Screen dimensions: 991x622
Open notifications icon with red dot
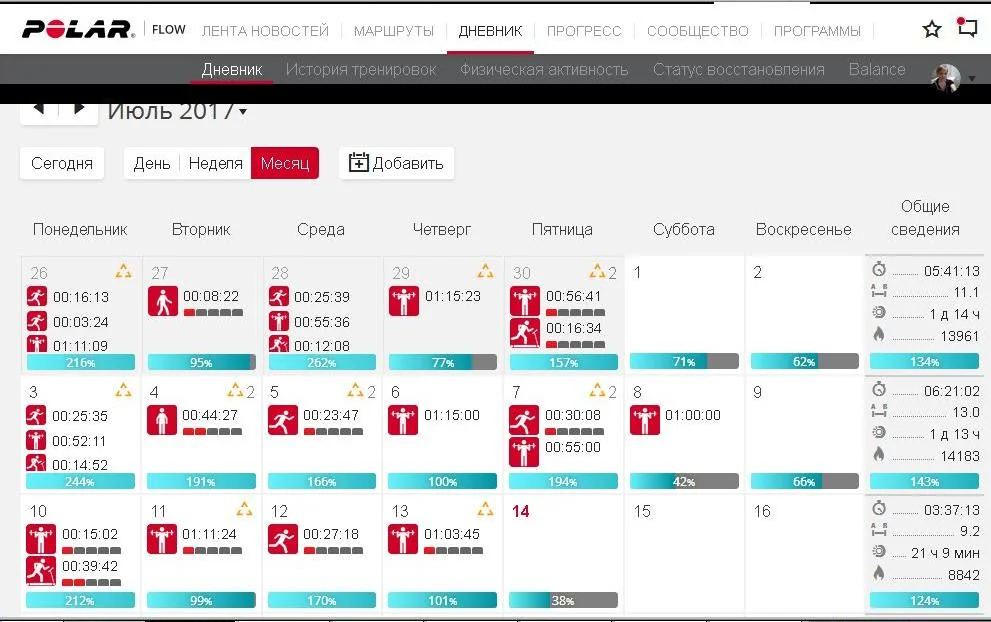(967, 27)
